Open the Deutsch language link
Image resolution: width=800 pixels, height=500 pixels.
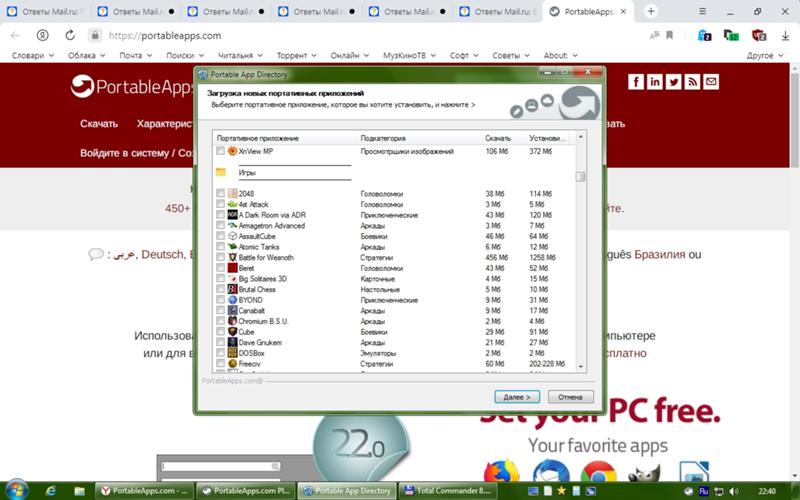(162, 254)
